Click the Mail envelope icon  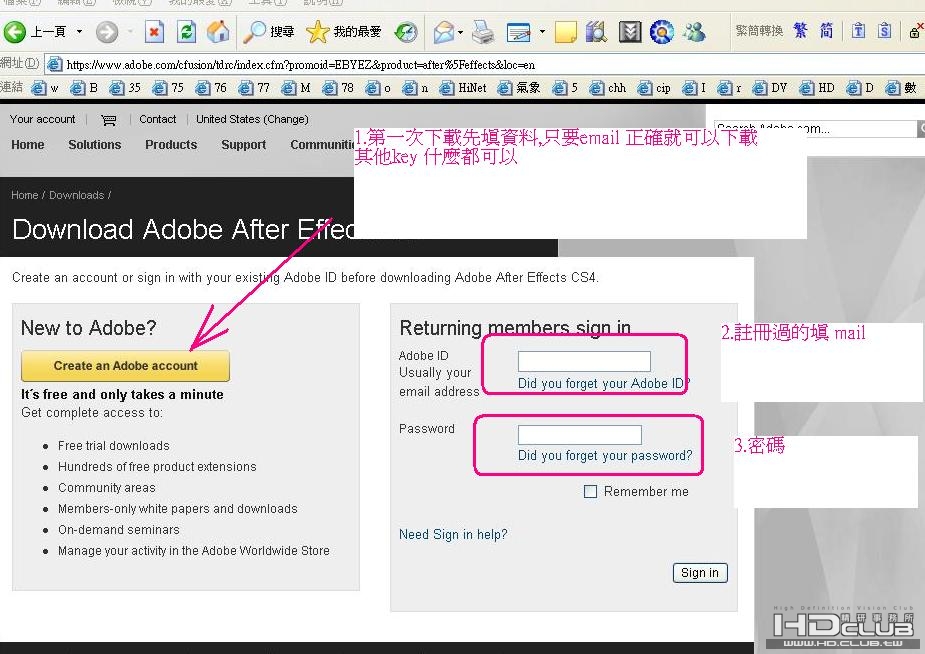[x=444, y=32]
